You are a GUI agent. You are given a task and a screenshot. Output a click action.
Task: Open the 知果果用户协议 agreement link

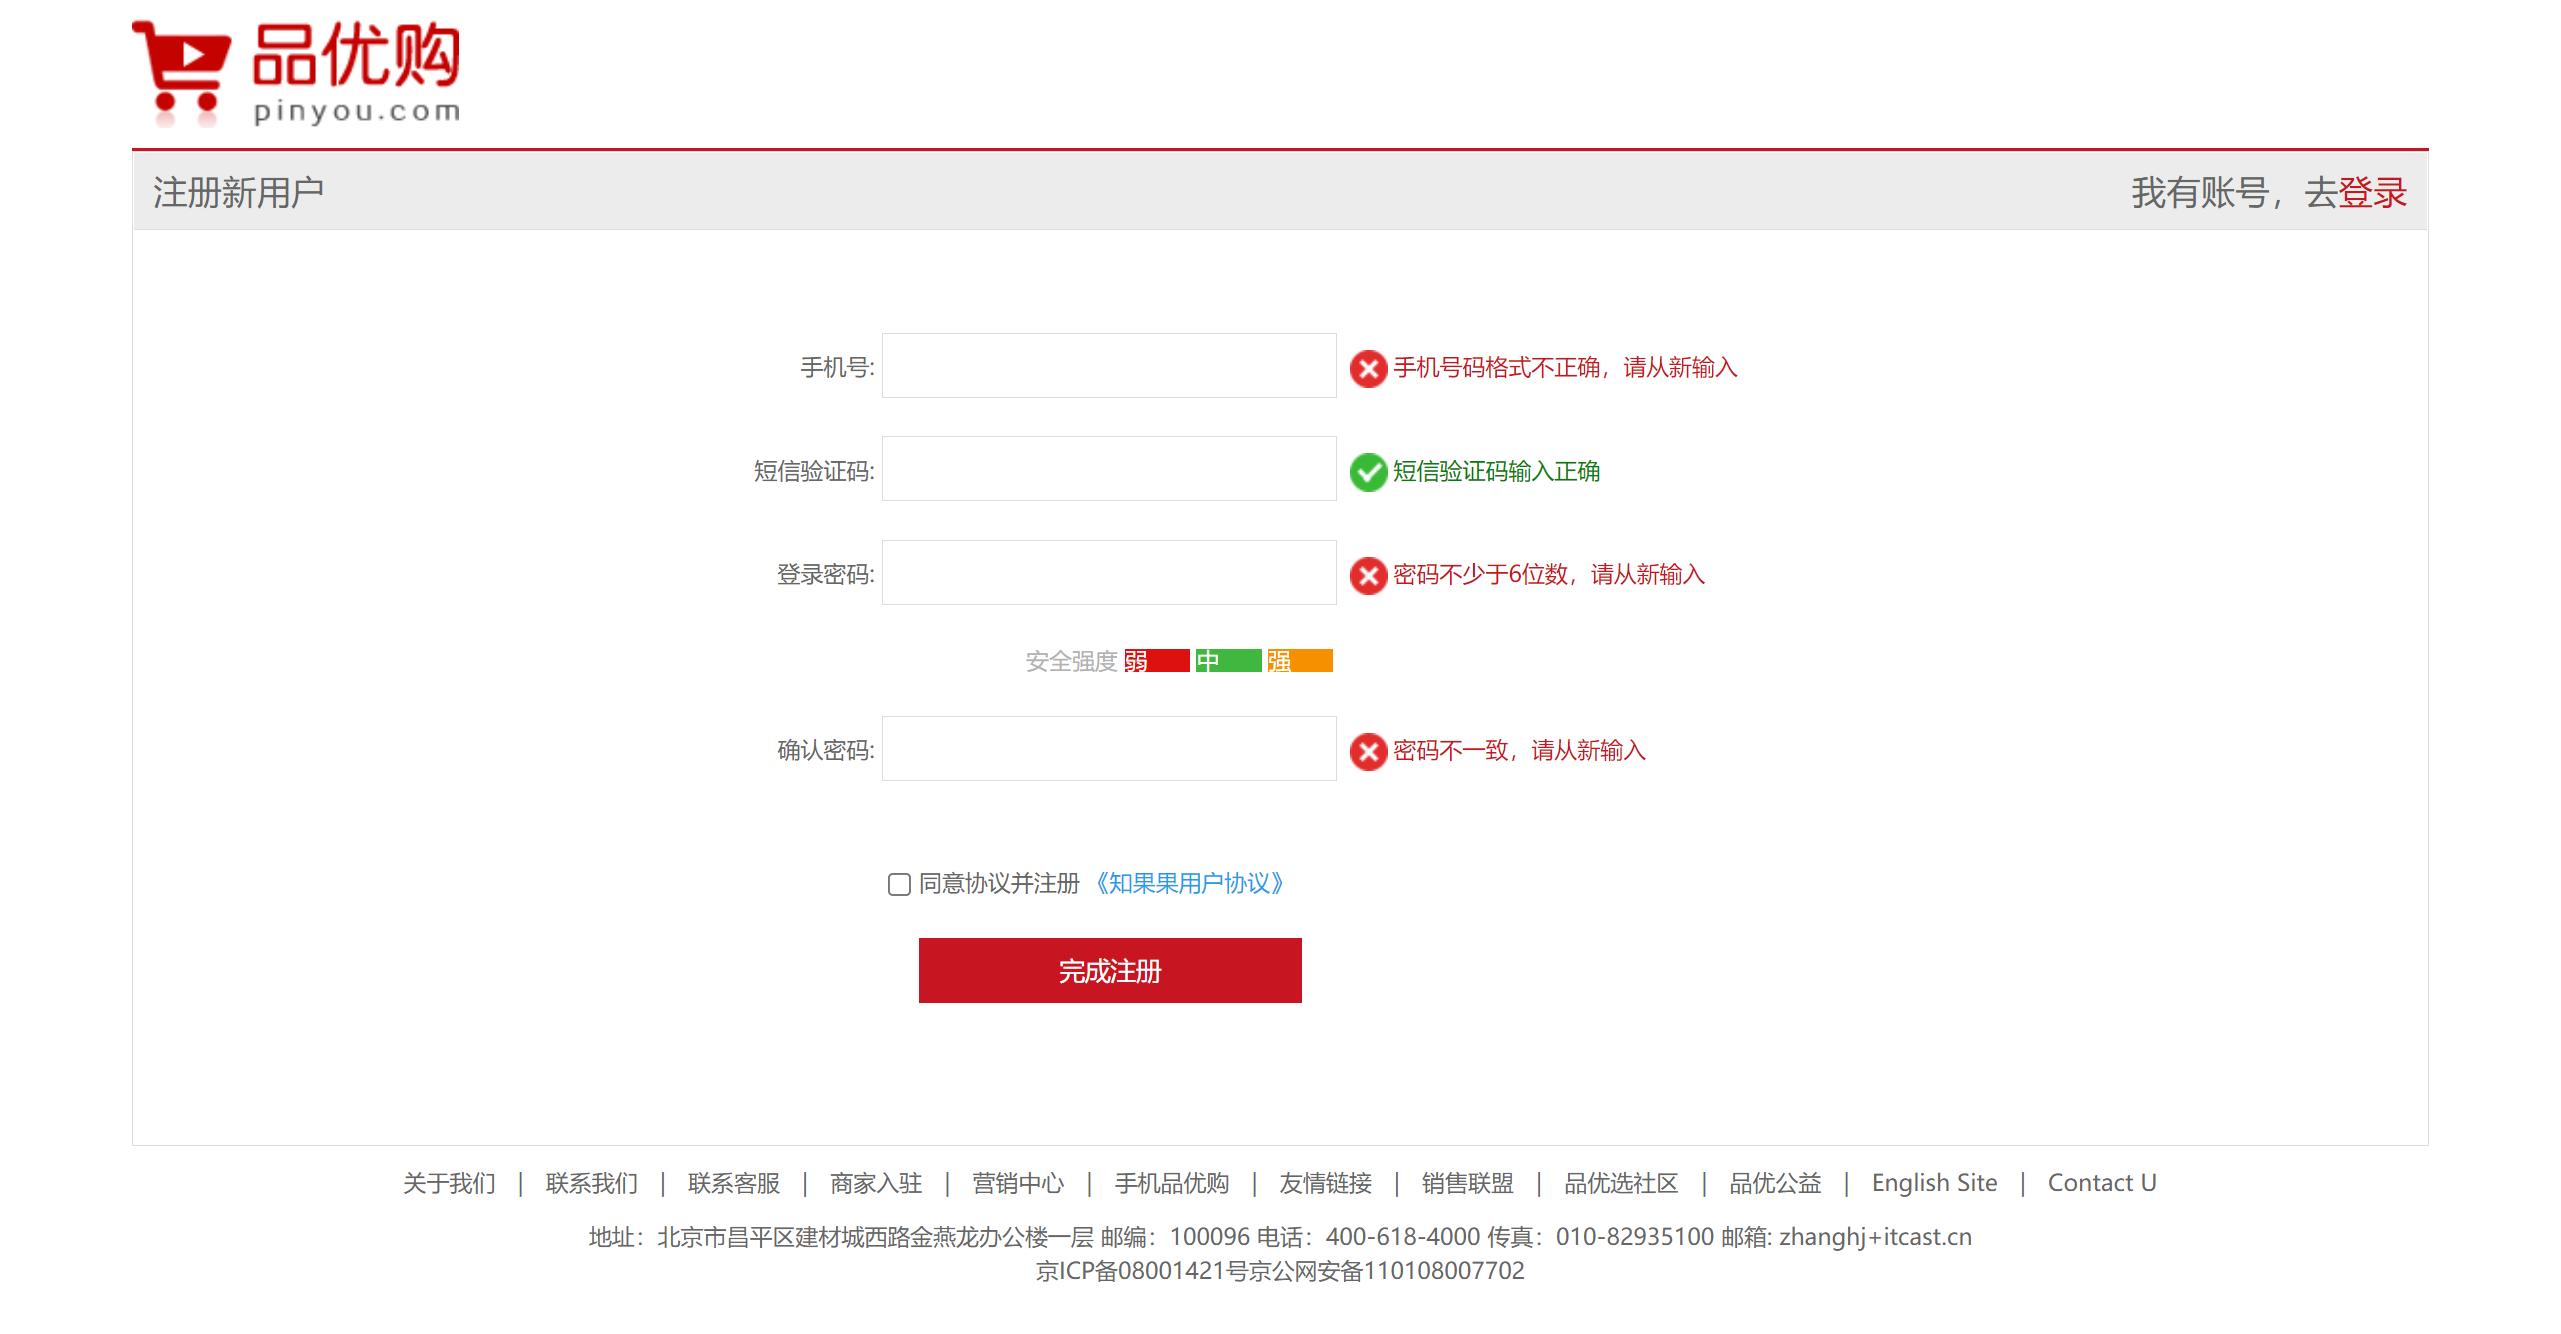click(x=1189, y=883)
